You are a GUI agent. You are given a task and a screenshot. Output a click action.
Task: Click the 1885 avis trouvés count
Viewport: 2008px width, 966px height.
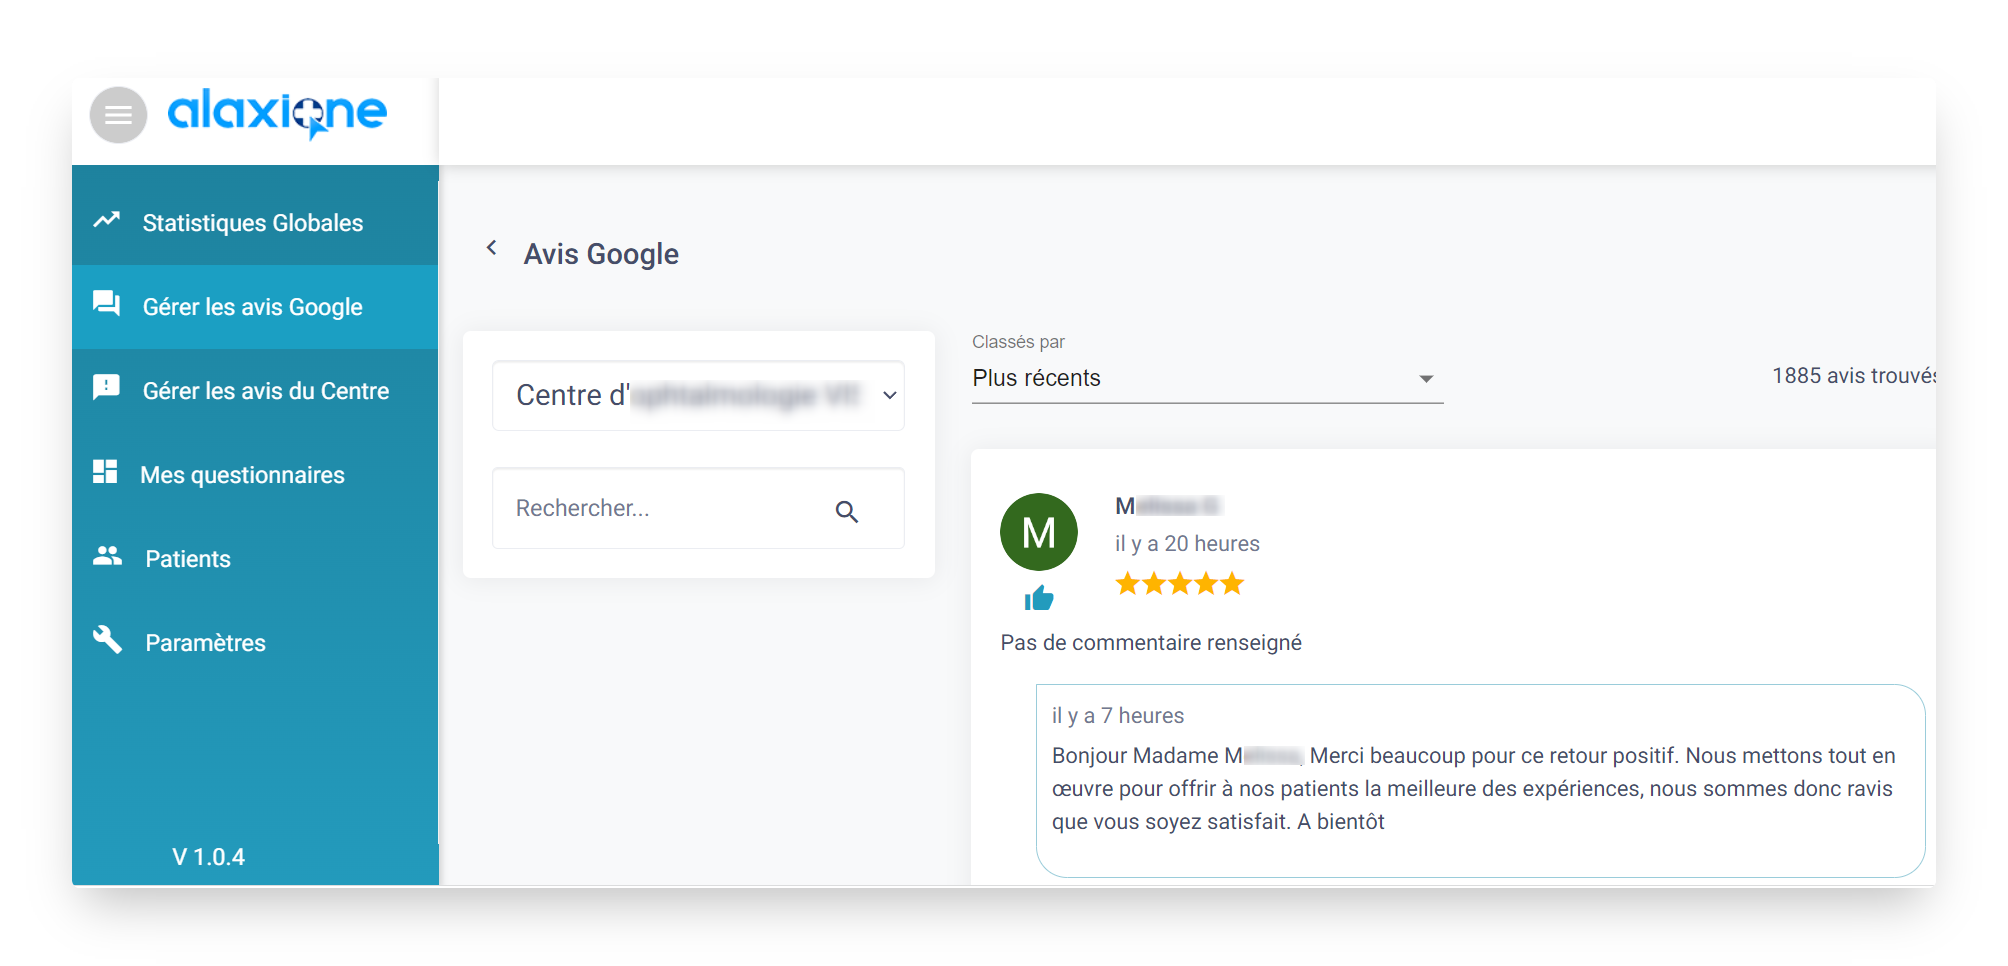click(x=1853, y=376)
